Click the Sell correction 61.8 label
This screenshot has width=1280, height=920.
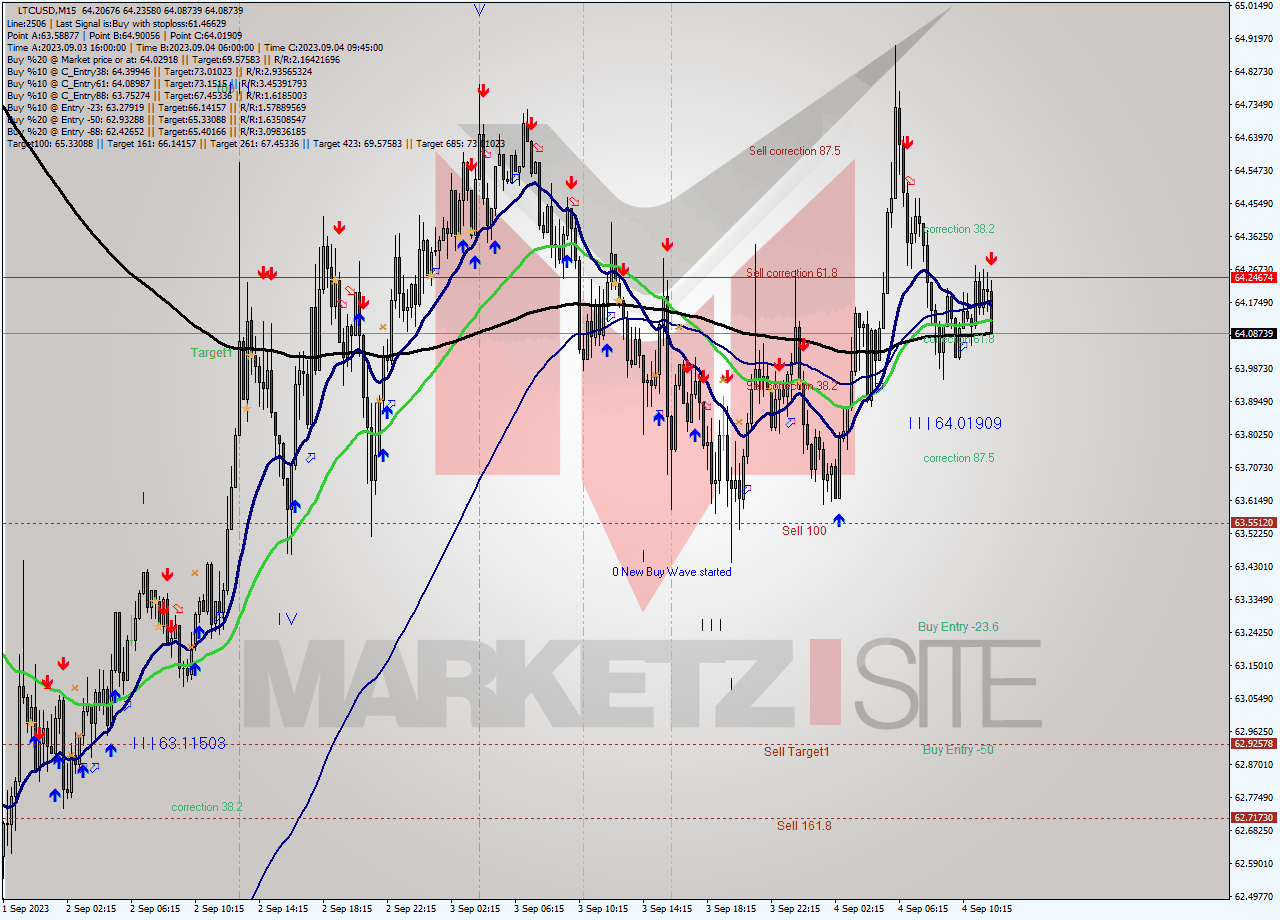pos(792,273)
